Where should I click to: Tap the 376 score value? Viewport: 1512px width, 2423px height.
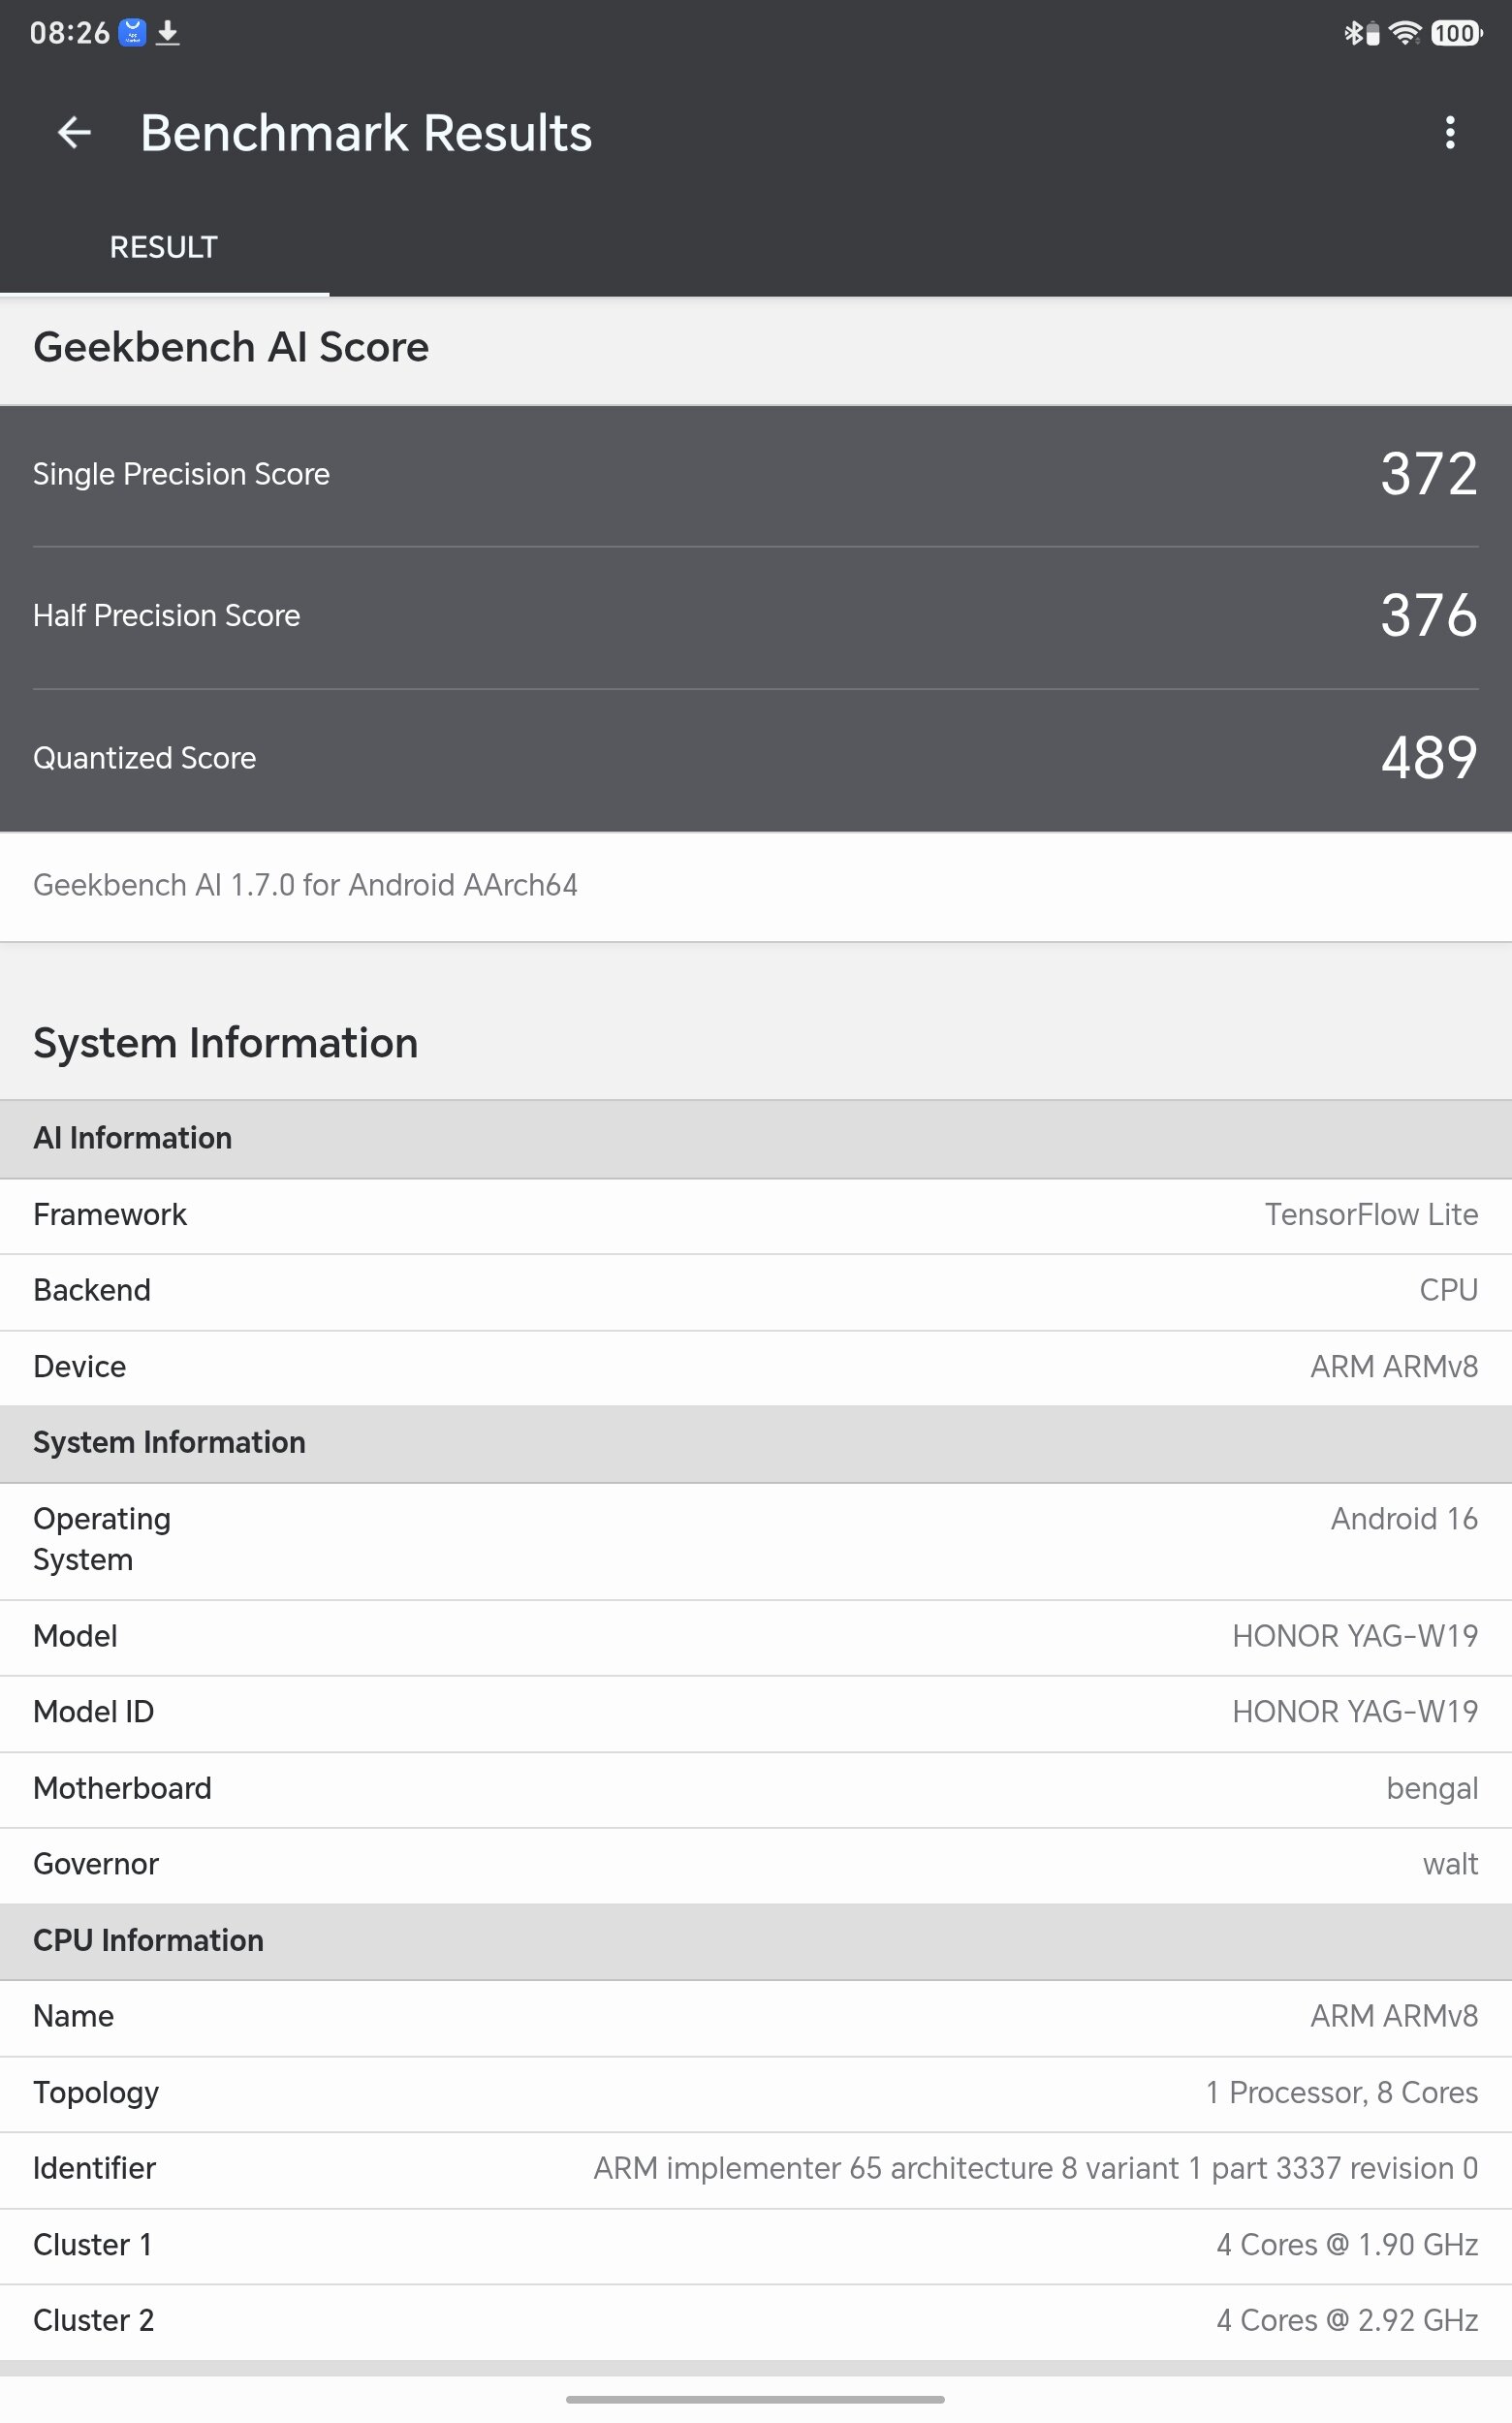point(1429,615)
